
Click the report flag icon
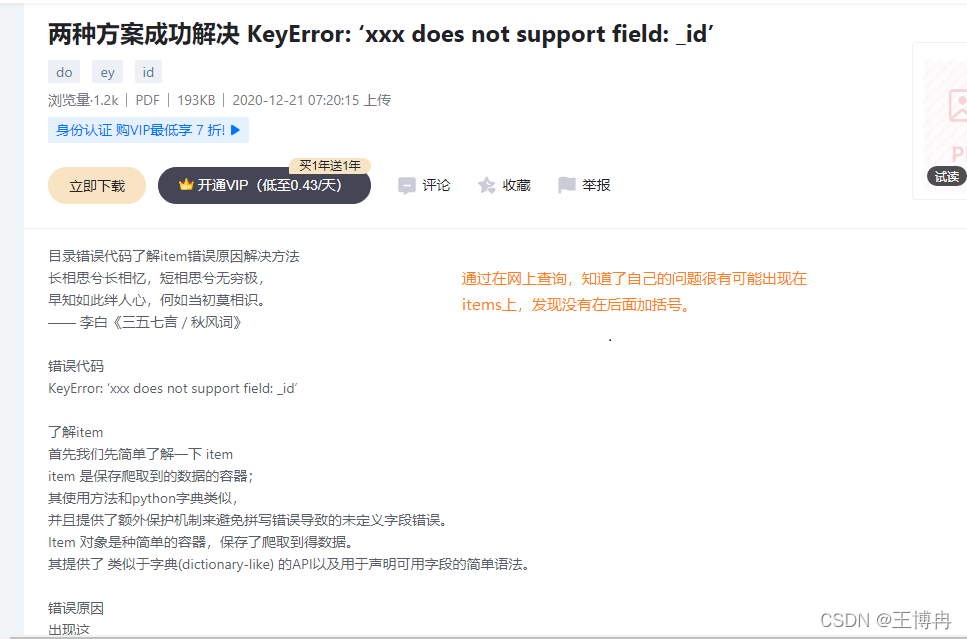[x=566, y=185]
